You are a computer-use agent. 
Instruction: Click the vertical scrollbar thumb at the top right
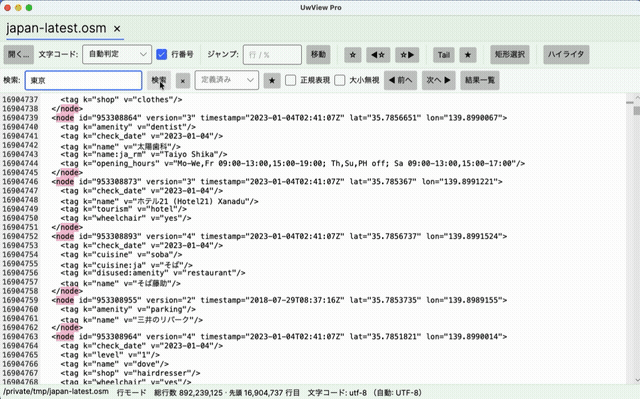click(x=636, y=111)
